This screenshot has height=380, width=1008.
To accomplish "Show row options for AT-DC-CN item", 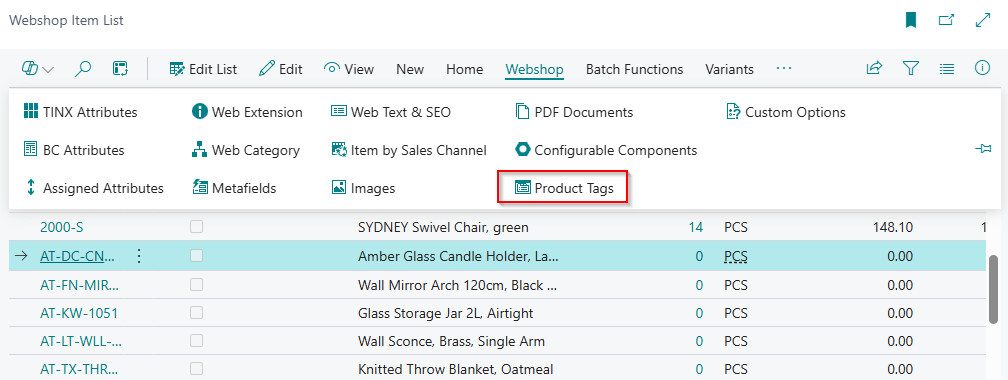I will [x=139, y=256].
